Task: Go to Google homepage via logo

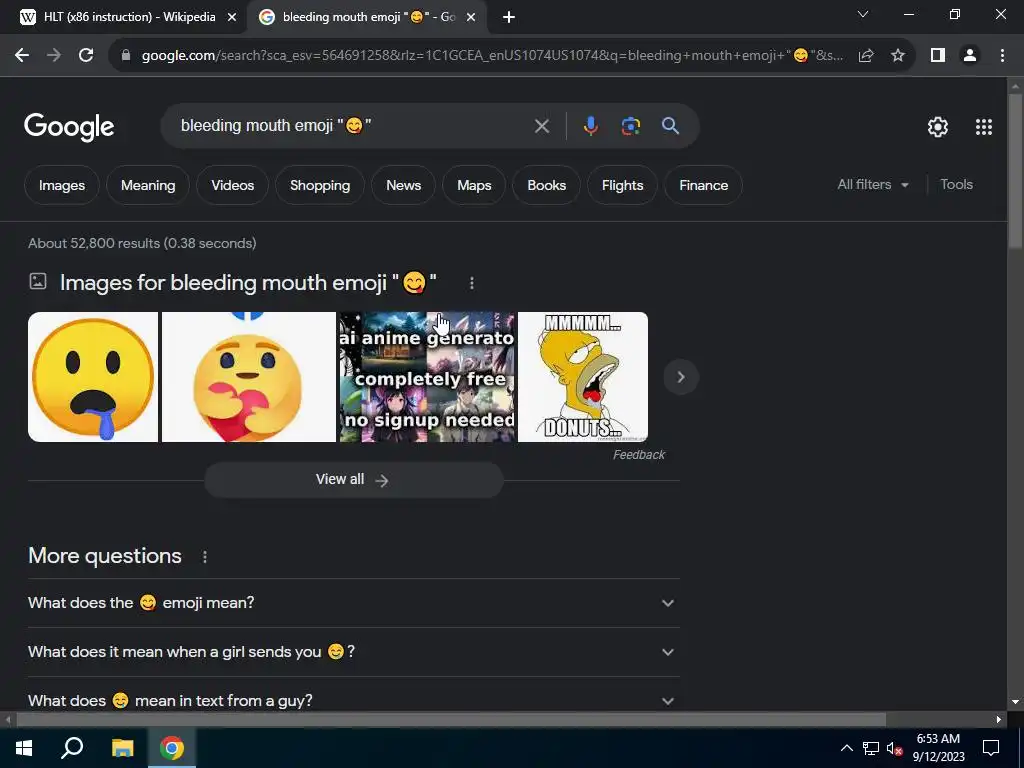Action: pyautogui.click(x=69, y=127)
